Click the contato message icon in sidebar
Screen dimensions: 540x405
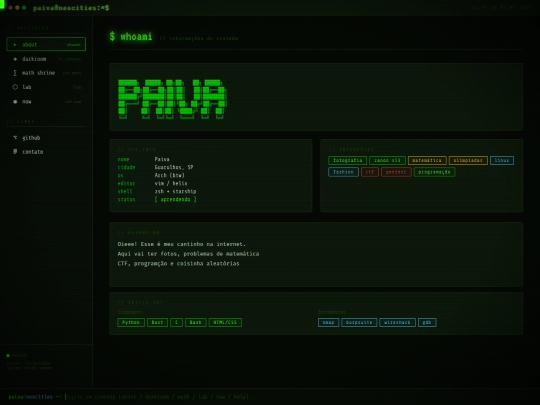tap(15, 152)
